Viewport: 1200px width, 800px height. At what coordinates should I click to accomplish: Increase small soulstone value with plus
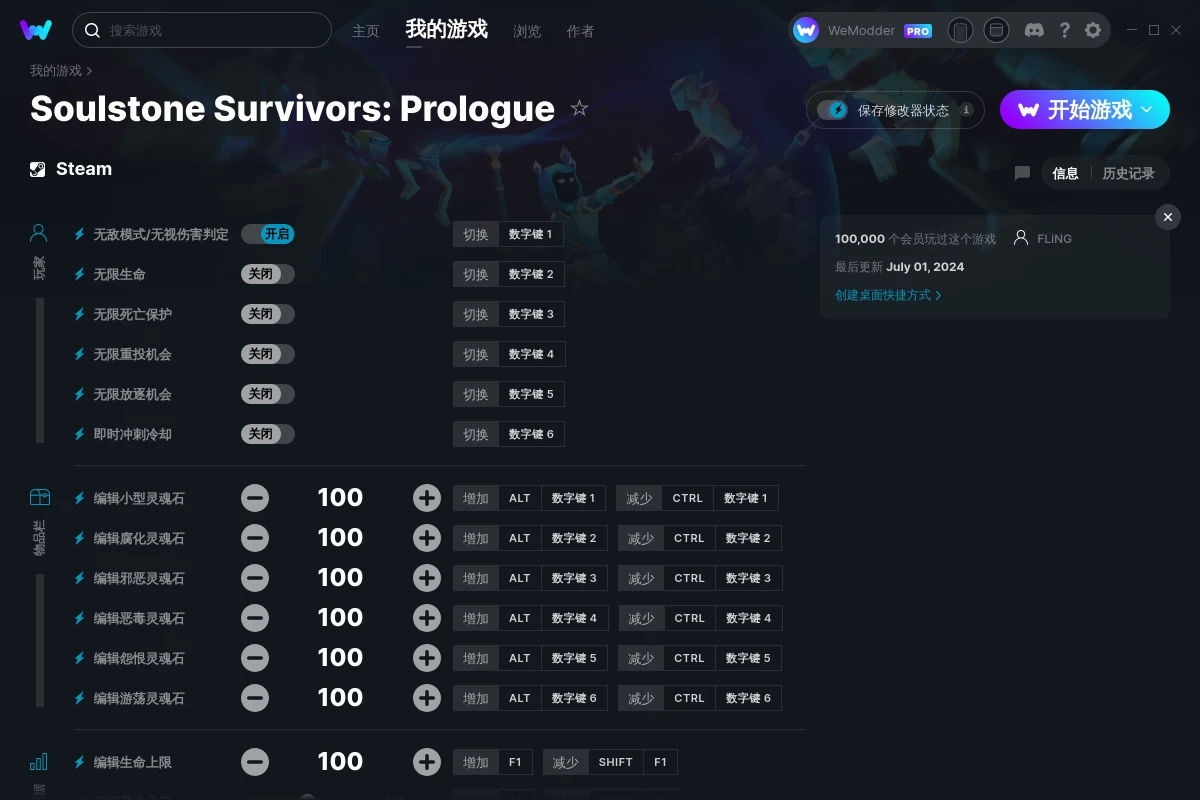point(427,498)
